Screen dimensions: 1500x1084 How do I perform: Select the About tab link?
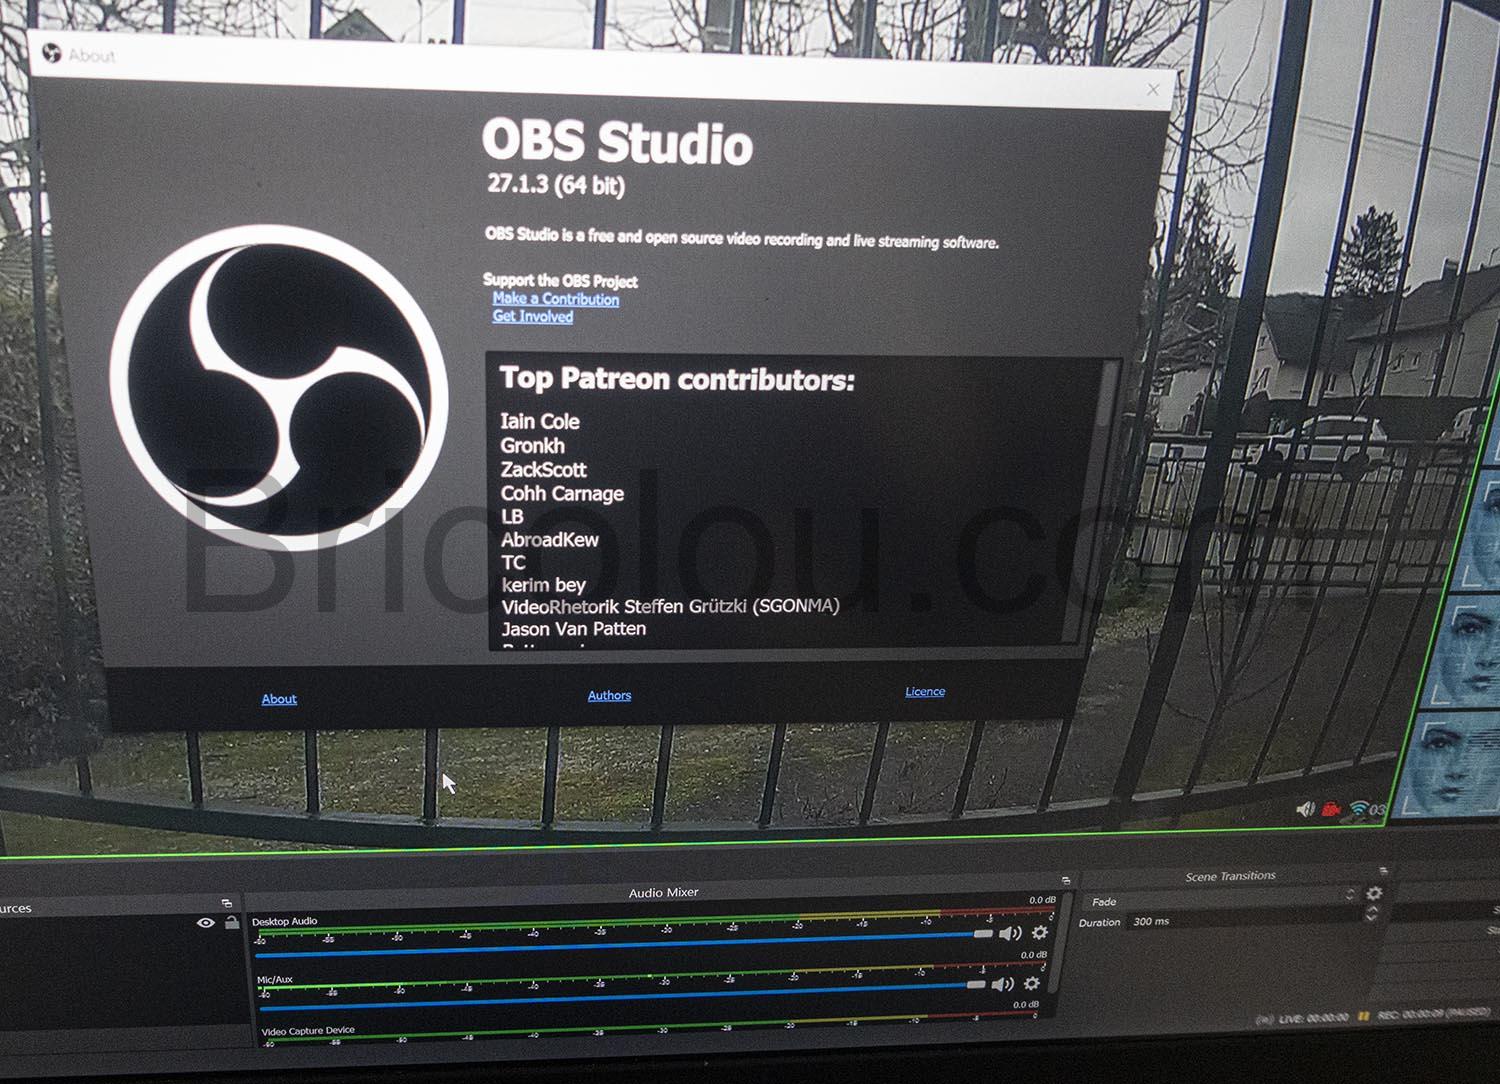(x=279, y=699)
